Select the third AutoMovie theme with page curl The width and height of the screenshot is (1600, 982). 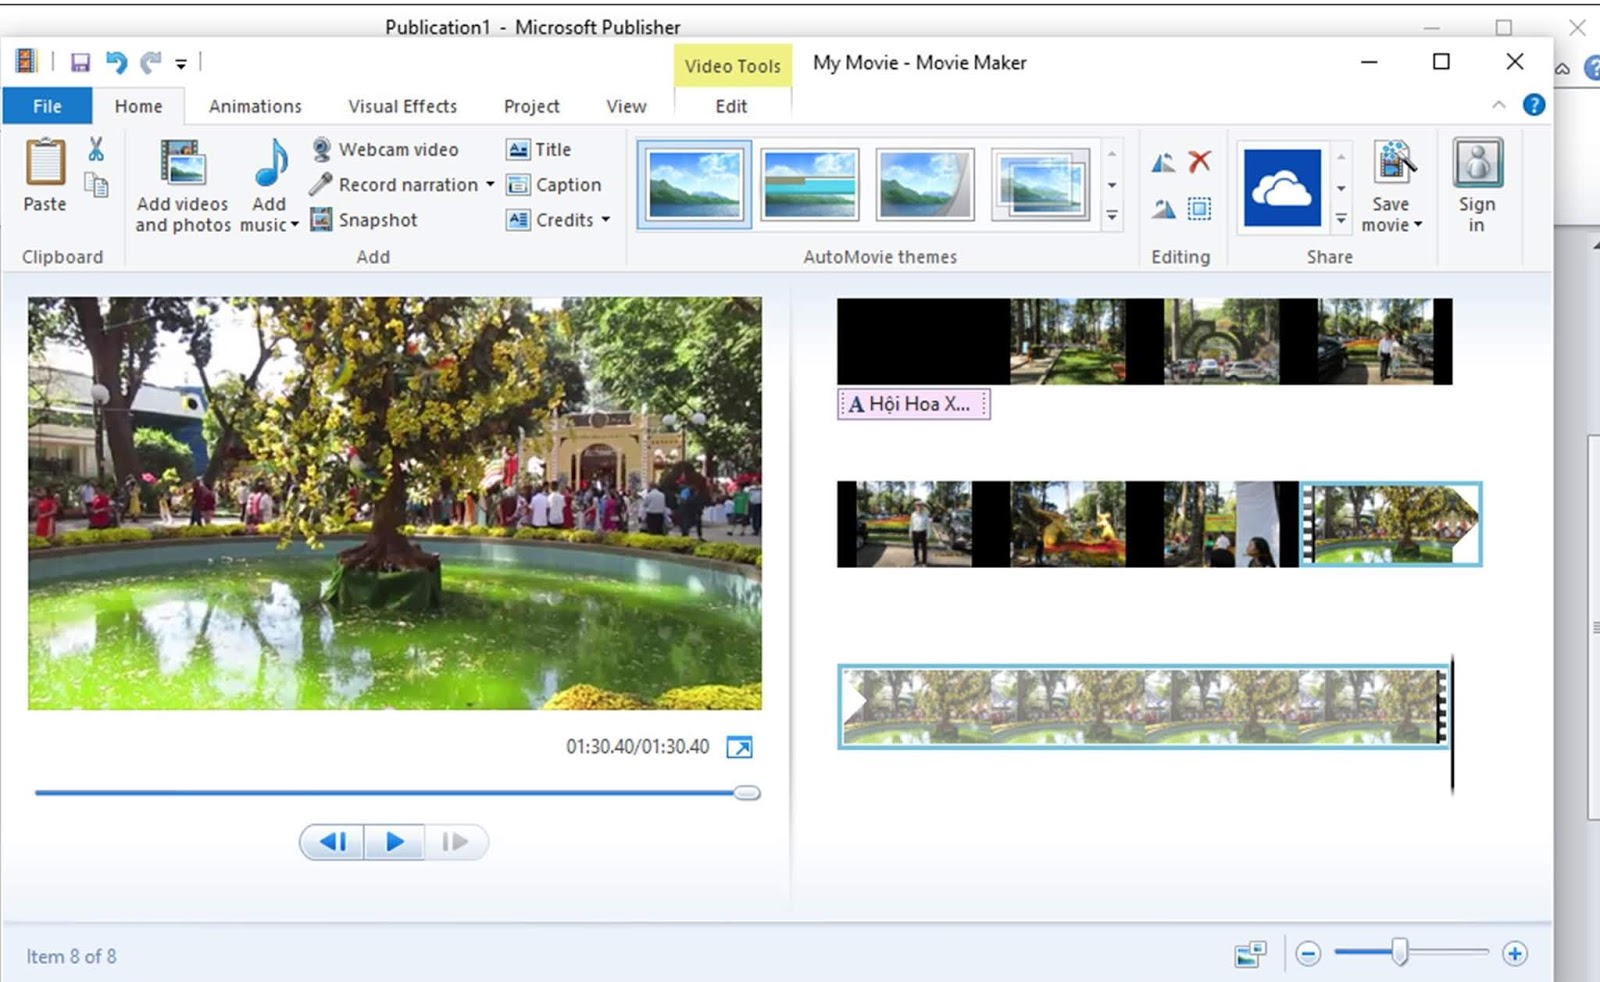pyautogui.click(x=924, y=184)
